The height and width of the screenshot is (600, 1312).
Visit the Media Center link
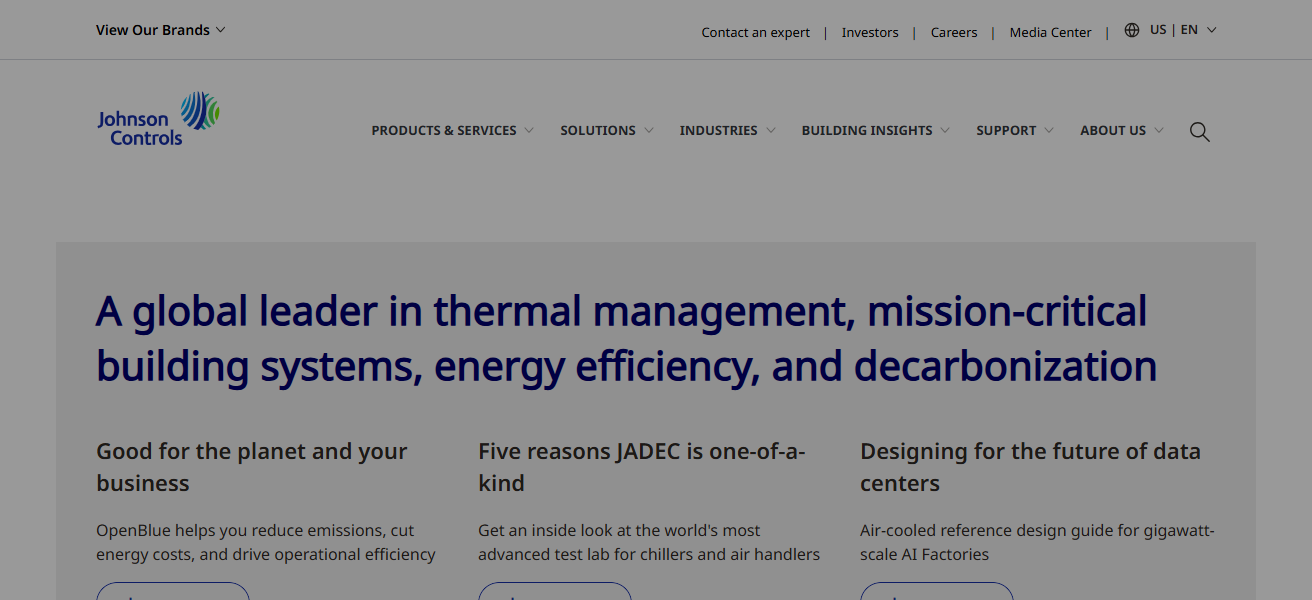pos(1050,32)
